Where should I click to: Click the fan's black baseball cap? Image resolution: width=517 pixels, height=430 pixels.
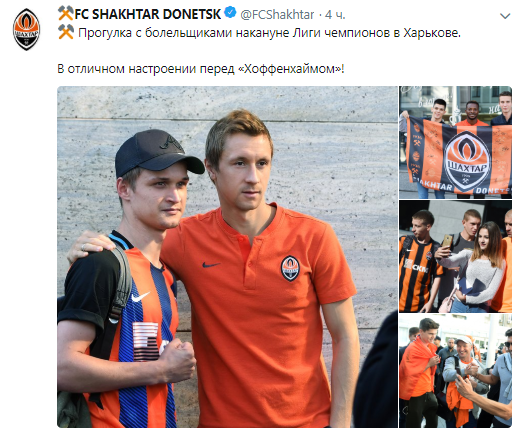(x=158, y=153)
